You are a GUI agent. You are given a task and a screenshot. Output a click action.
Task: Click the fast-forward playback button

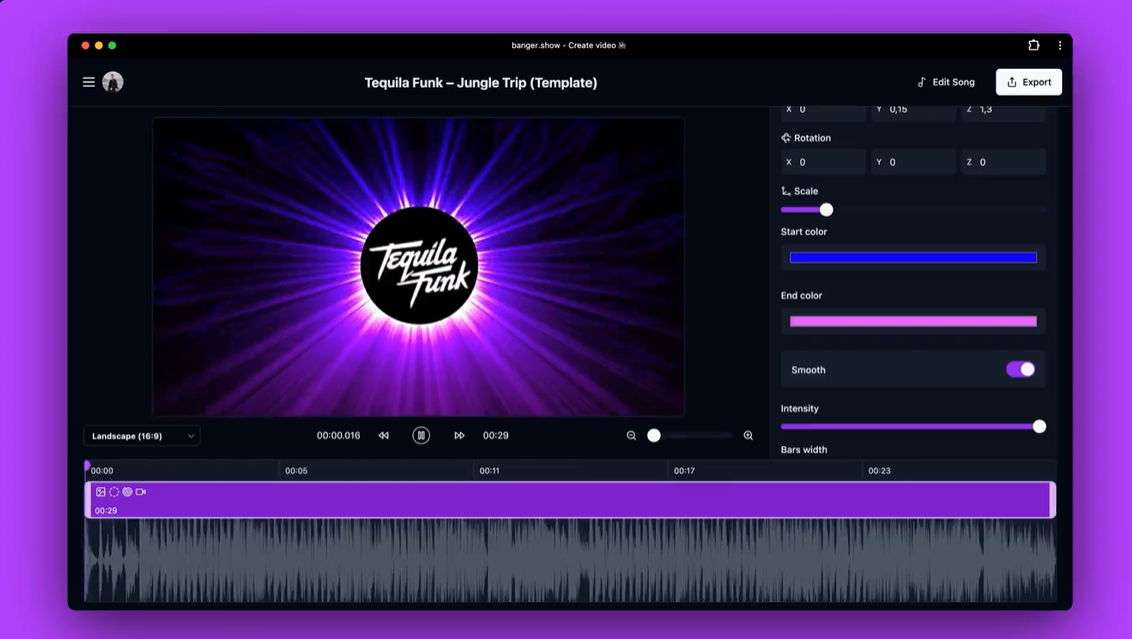coord(459,435)
